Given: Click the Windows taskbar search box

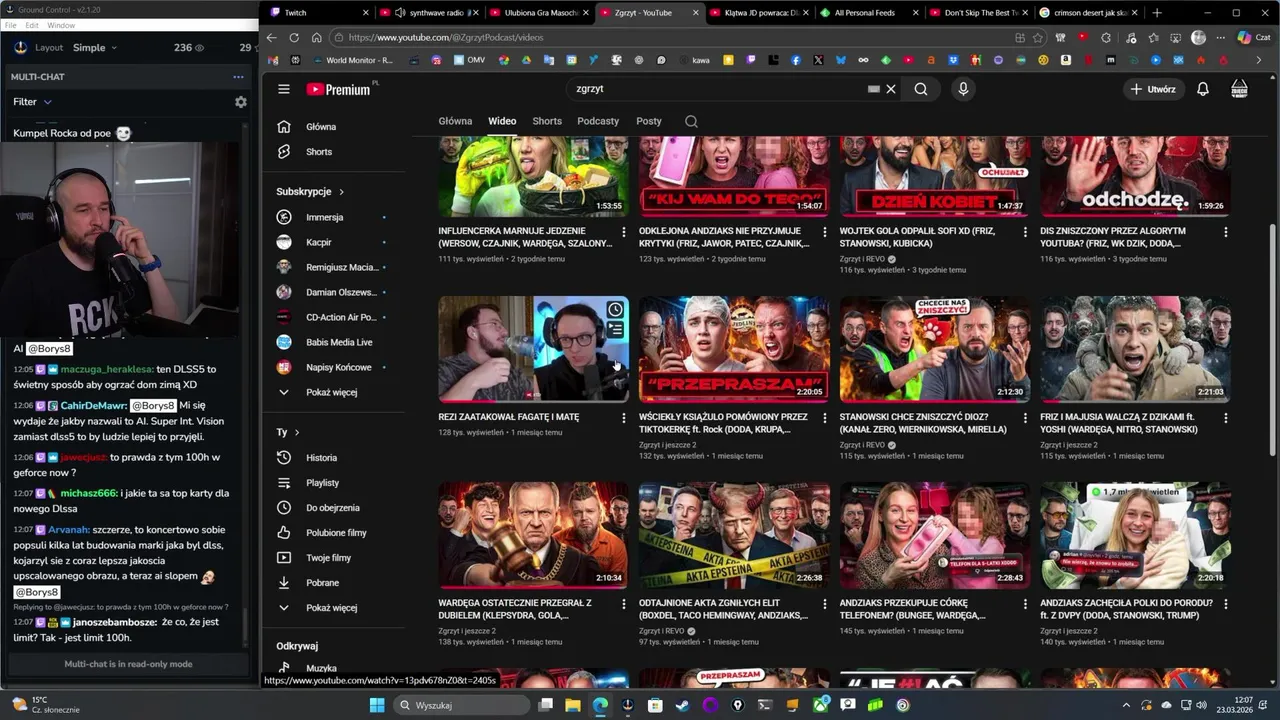Looking at the screenshot, I should tap(464, 705).
